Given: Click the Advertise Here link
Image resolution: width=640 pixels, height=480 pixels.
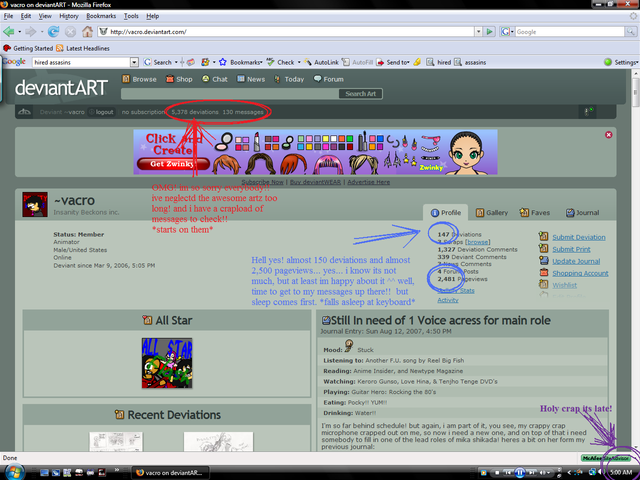Looking at the screenshot, I should (369, 182).
